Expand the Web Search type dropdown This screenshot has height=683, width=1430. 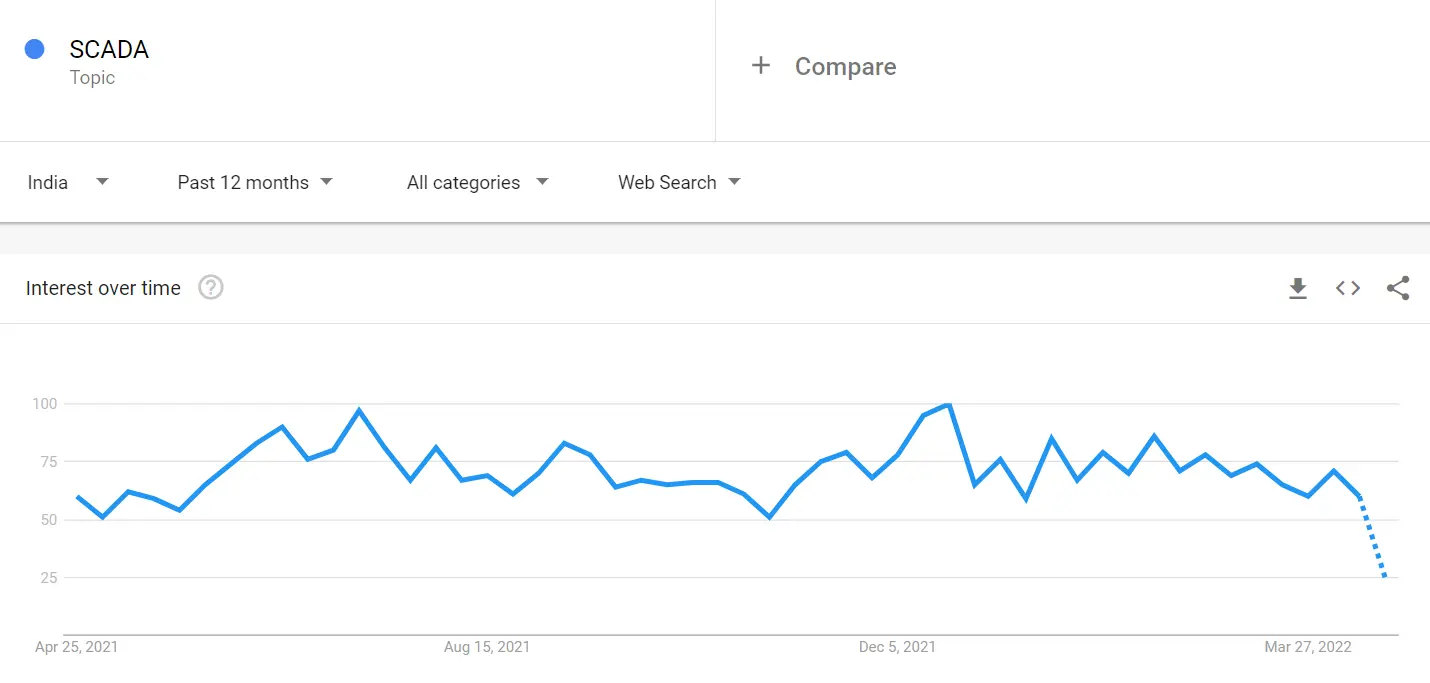pyautogui.click(x=679, y=182)
